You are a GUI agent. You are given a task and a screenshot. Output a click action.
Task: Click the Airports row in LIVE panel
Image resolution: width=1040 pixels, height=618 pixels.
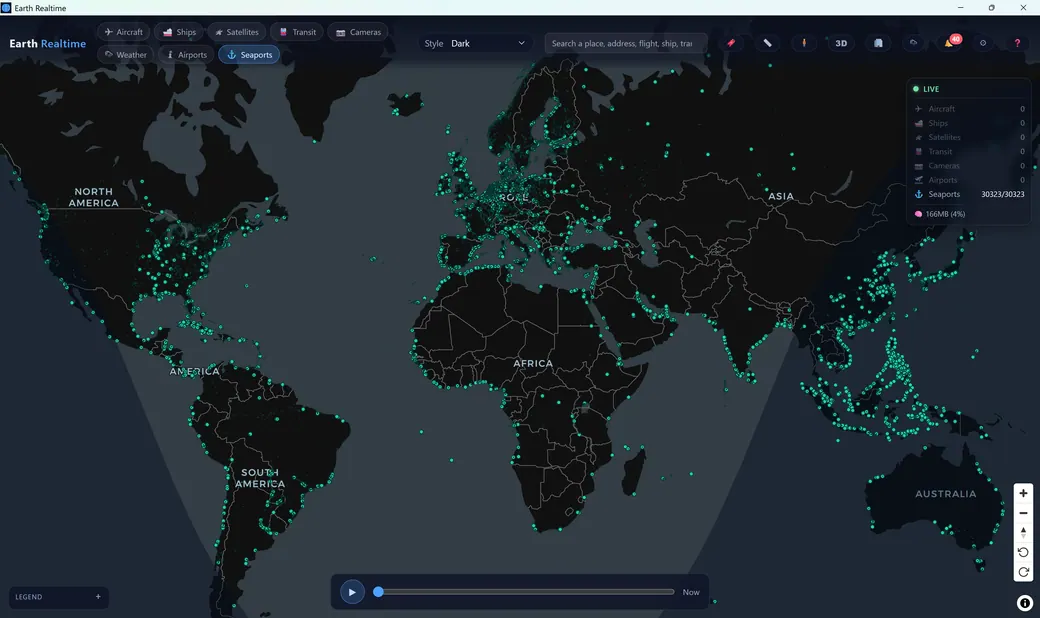[x=969, y=180]
